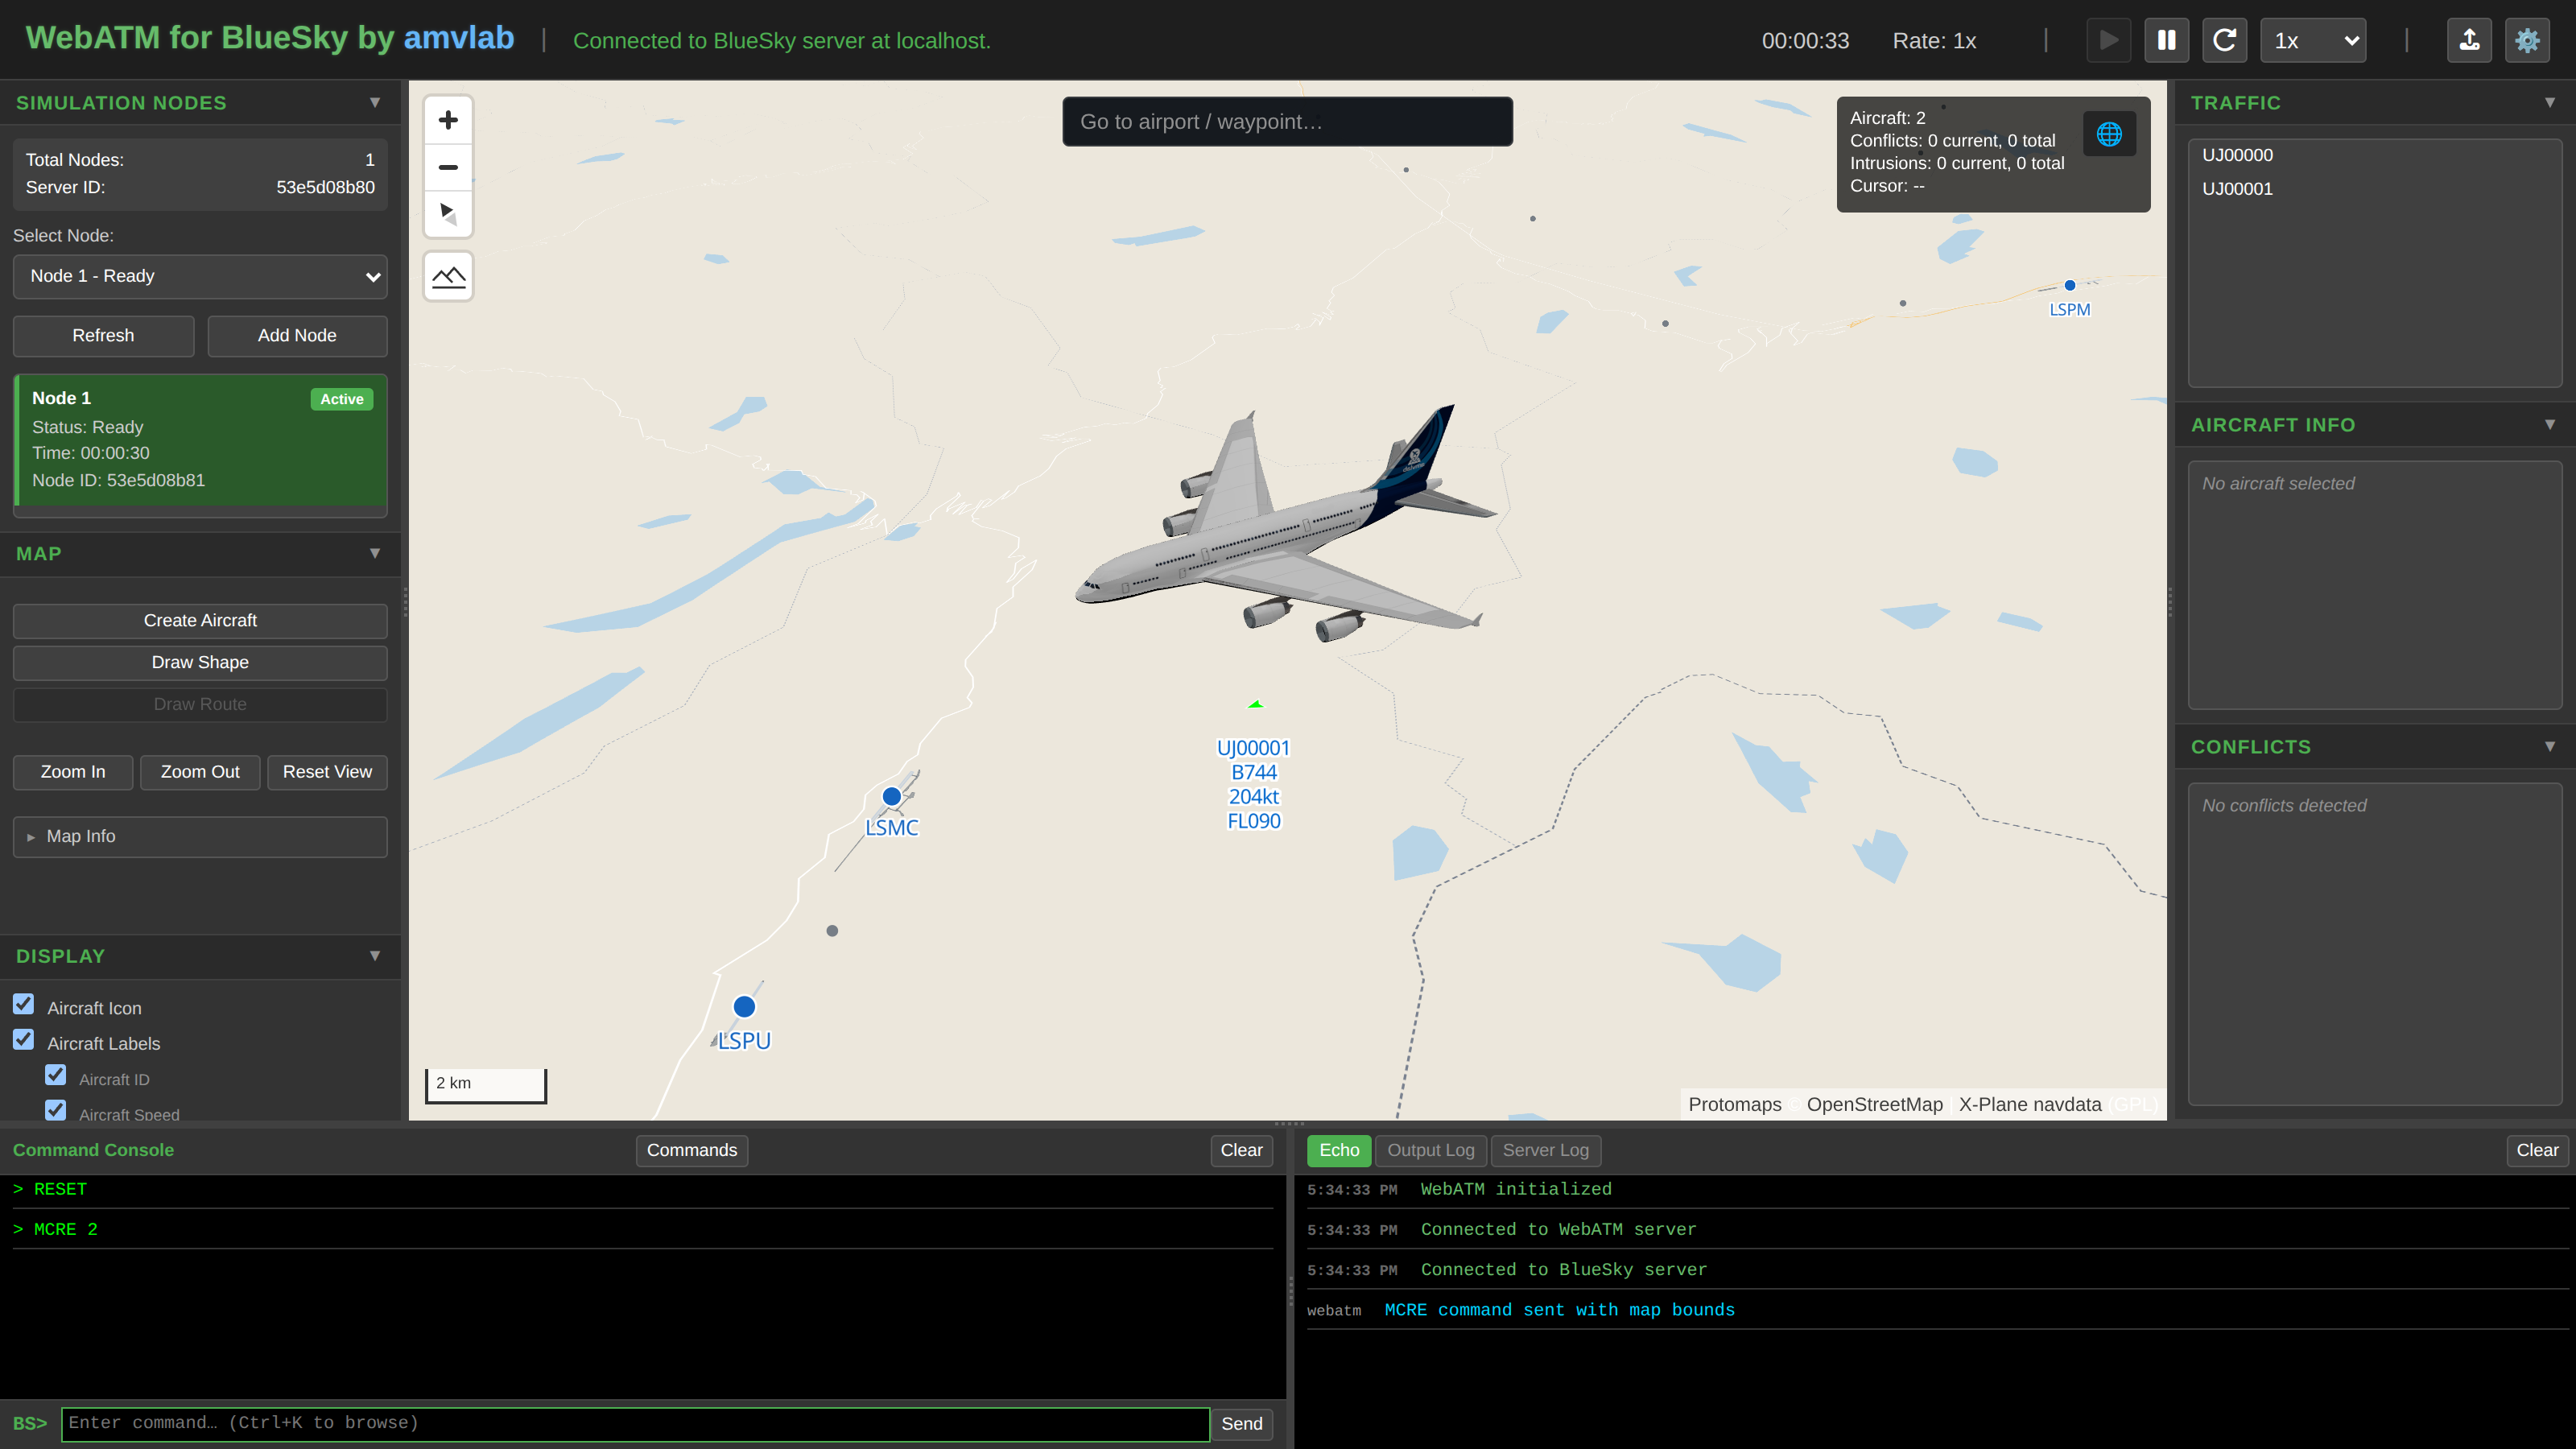The height and width of the screenshot is (1449, 2576).
Task: Open the X-Plane navdata attribution link
Action: (x=2030, y=1104)
